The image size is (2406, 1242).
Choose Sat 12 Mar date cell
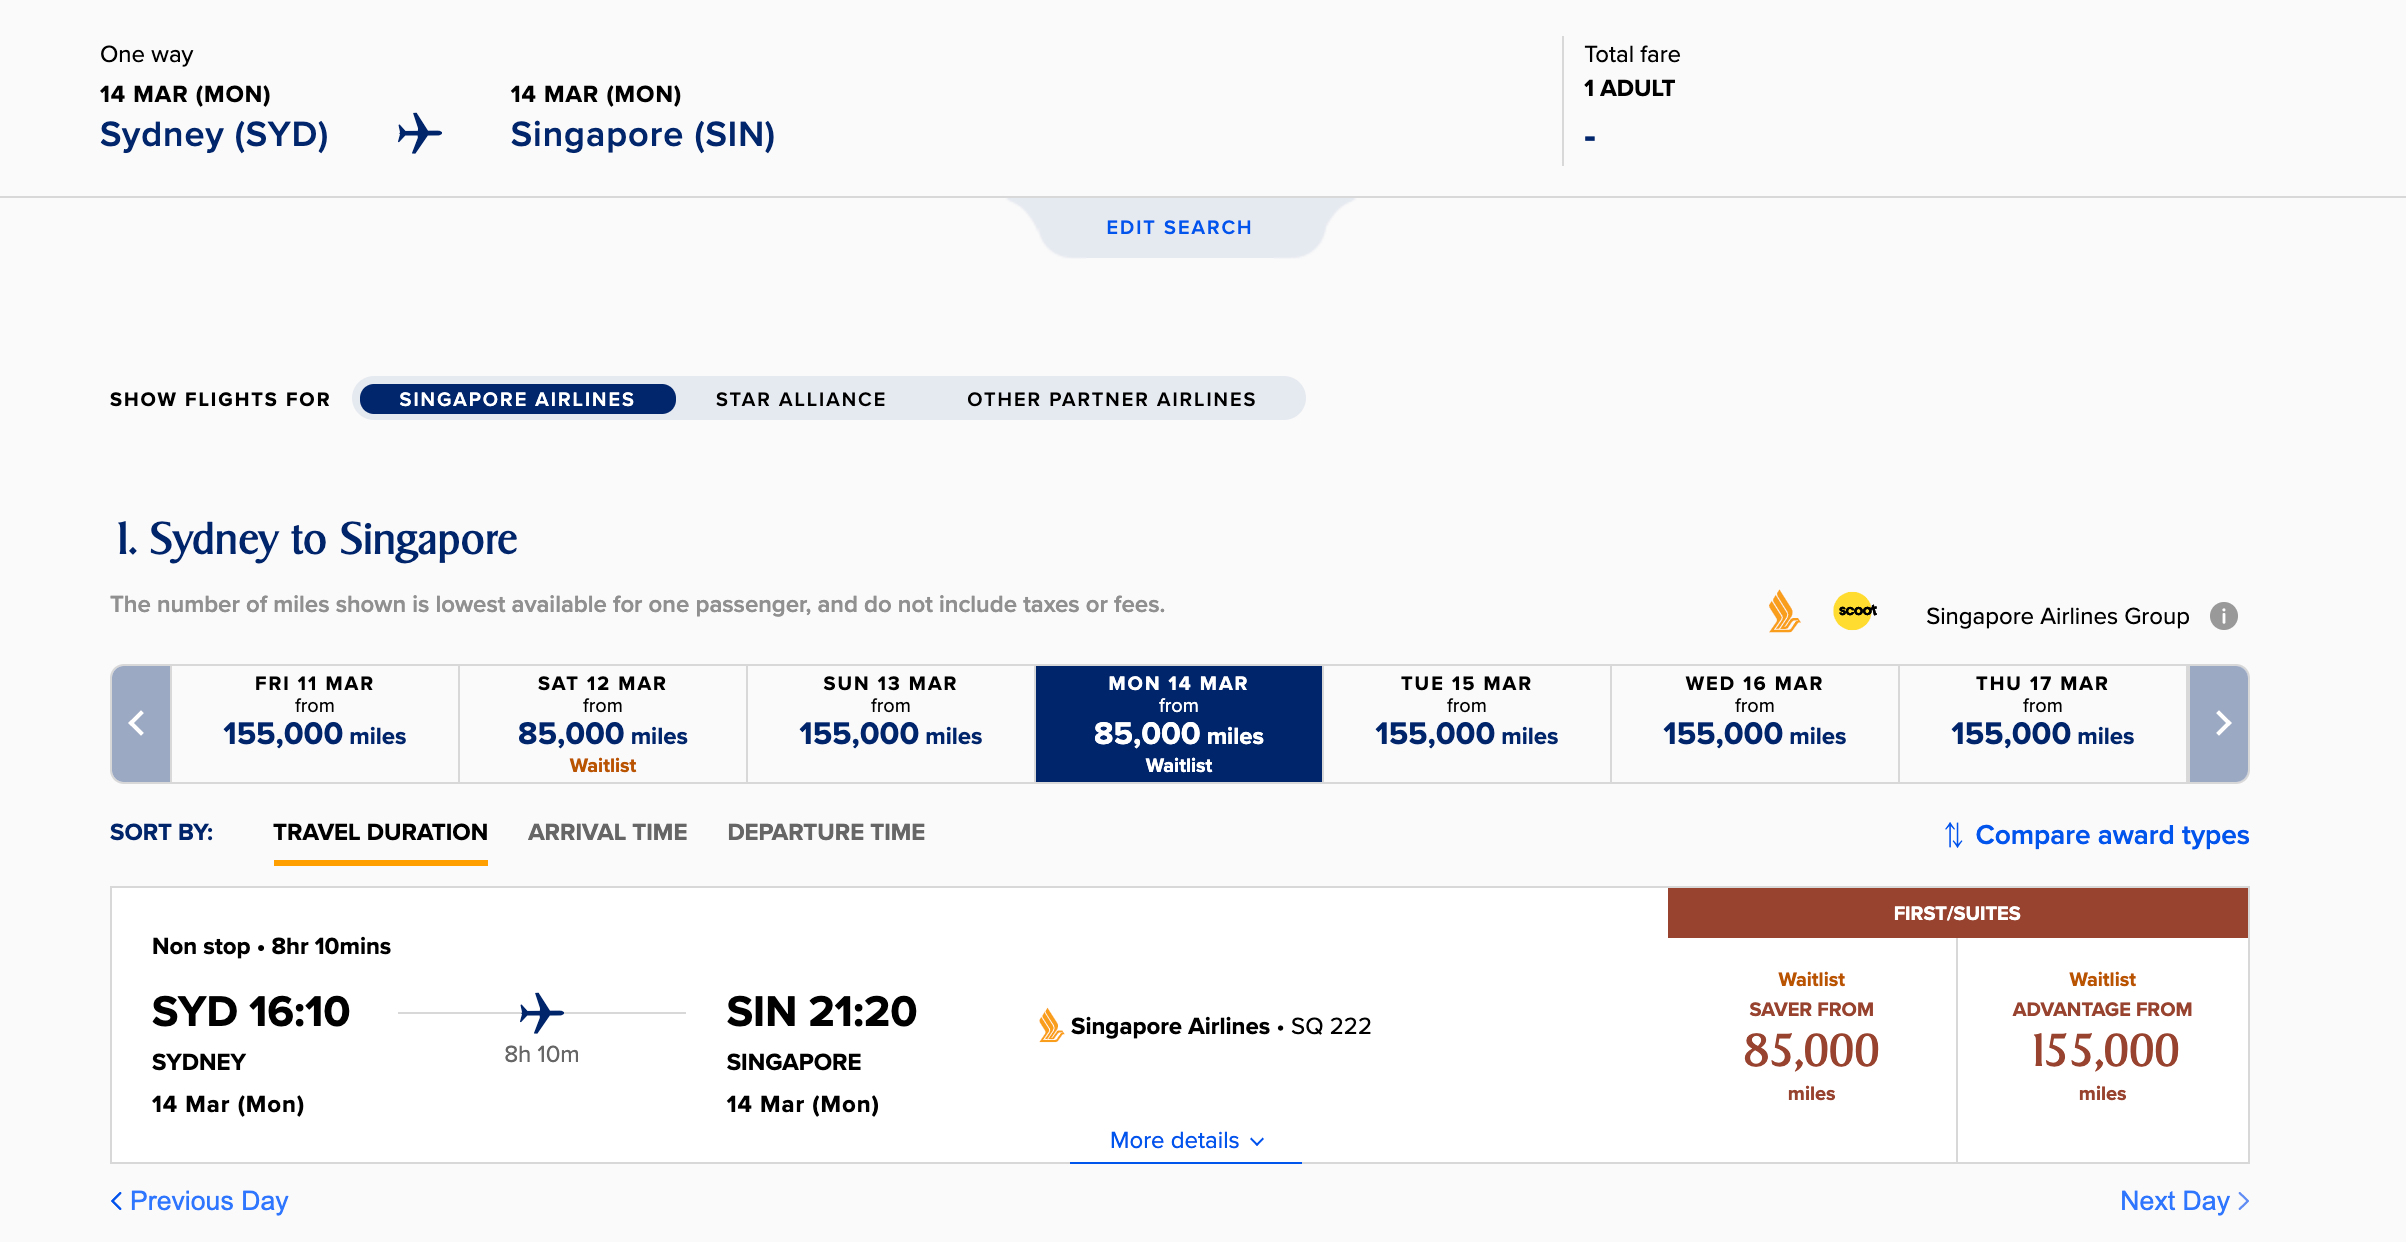602,723
